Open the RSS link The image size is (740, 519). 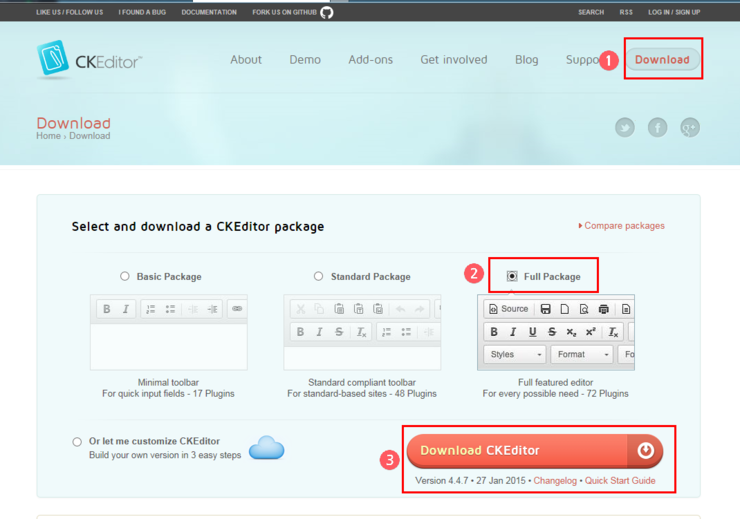[x=626, y=12]
